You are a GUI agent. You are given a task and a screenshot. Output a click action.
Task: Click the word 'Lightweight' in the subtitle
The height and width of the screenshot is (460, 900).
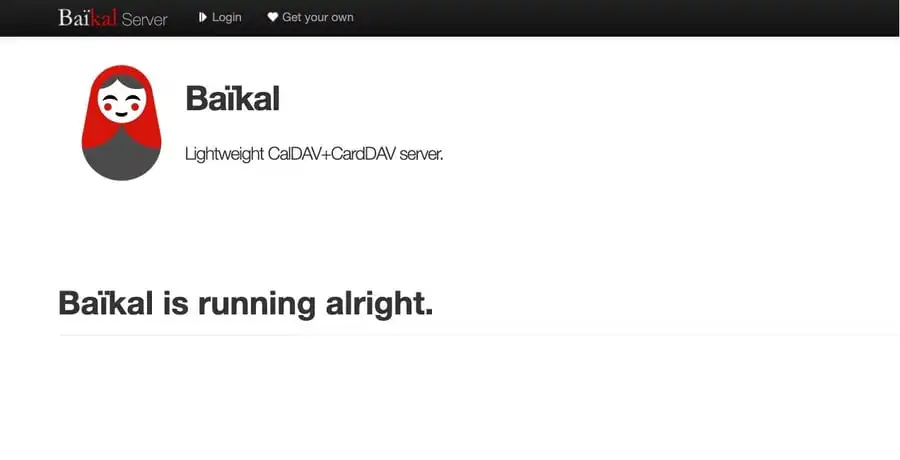[x=224, y=154]
